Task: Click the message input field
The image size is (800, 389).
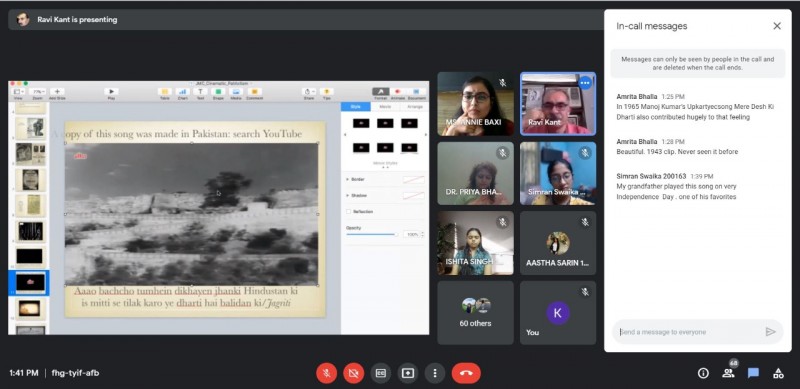Action: coord(689,332)
